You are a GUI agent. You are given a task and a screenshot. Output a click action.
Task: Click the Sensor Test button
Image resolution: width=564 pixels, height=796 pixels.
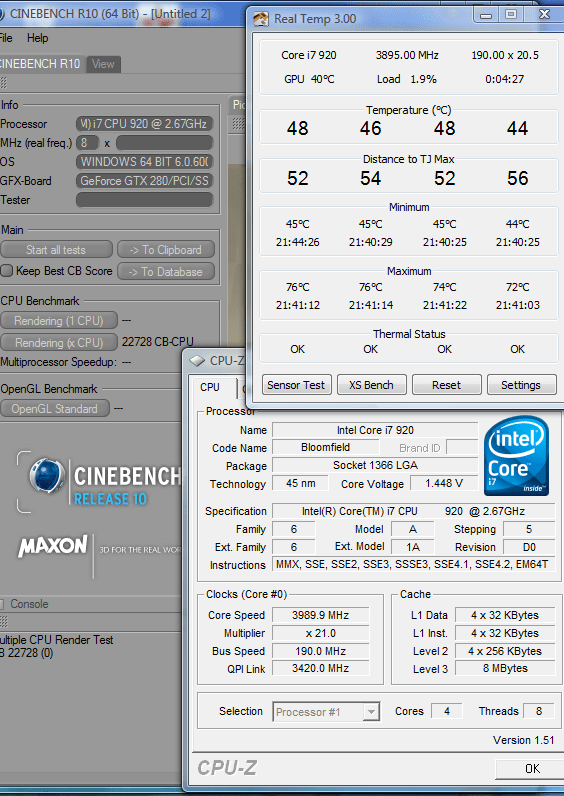pyautogui.click(x=296, y=385)
